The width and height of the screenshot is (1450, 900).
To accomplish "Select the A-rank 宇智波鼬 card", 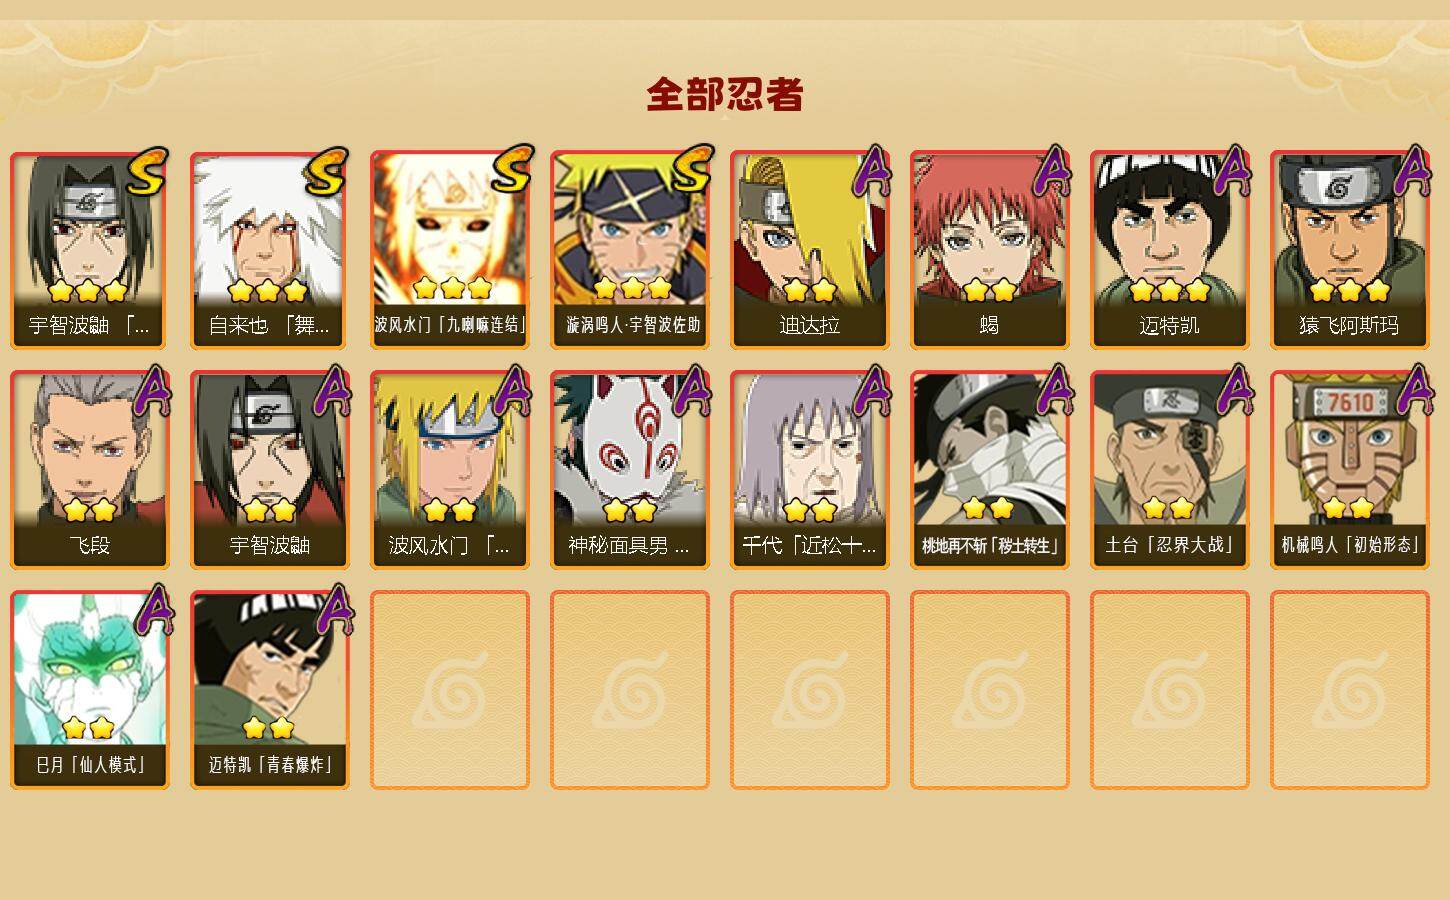I will click(270, 470).
